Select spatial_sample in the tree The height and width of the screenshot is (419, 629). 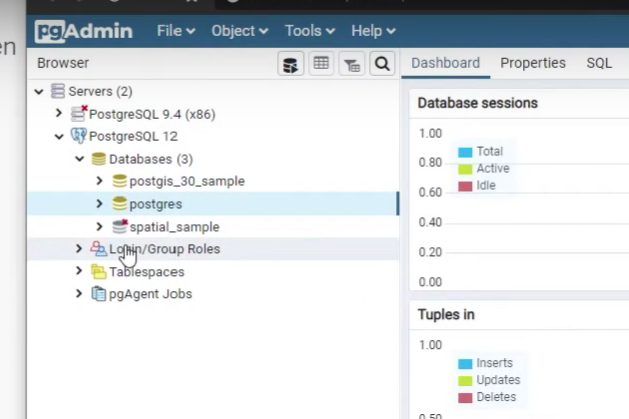[x=174, y=227]
